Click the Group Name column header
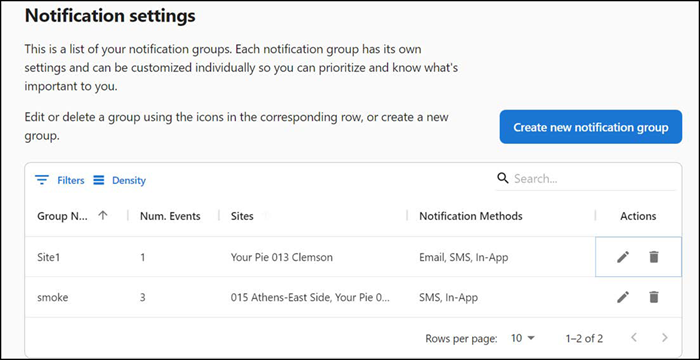 62,216
